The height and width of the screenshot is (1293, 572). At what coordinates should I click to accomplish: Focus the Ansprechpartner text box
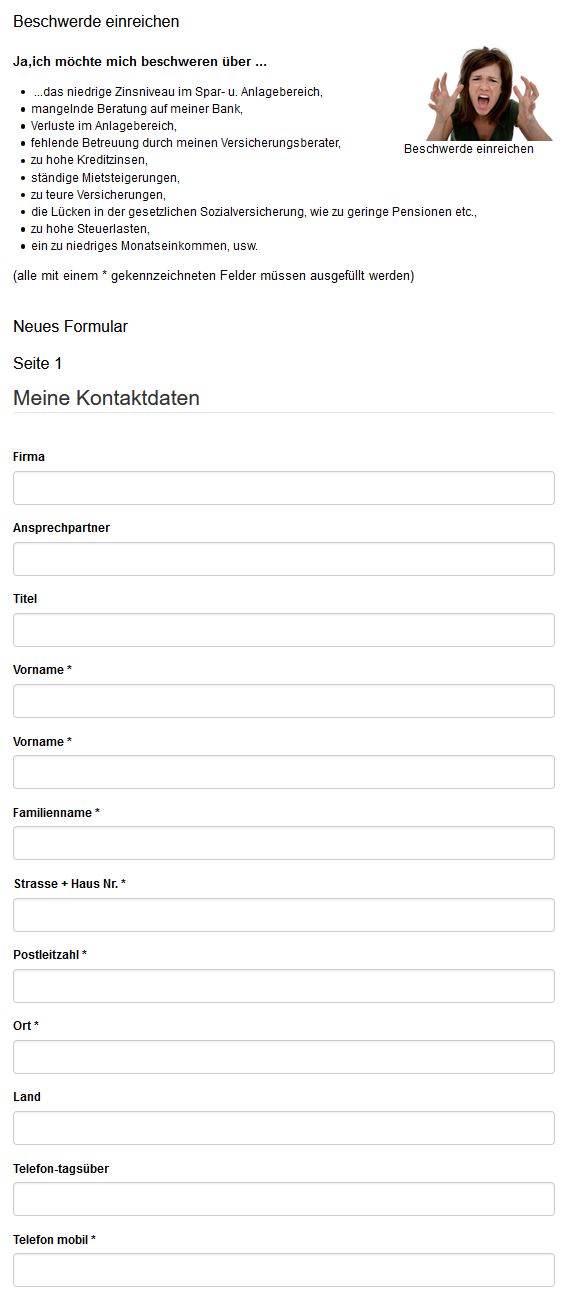tap(283, 559)
